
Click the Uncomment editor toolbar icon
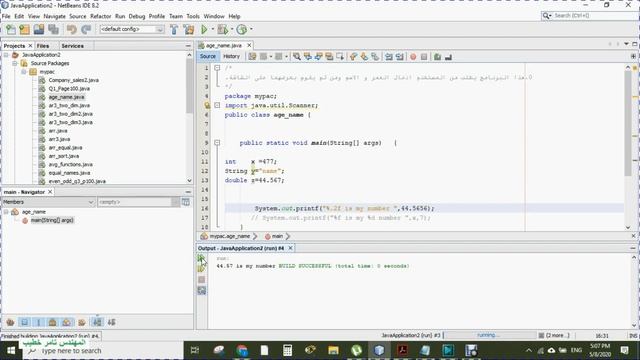click(448, 57)
